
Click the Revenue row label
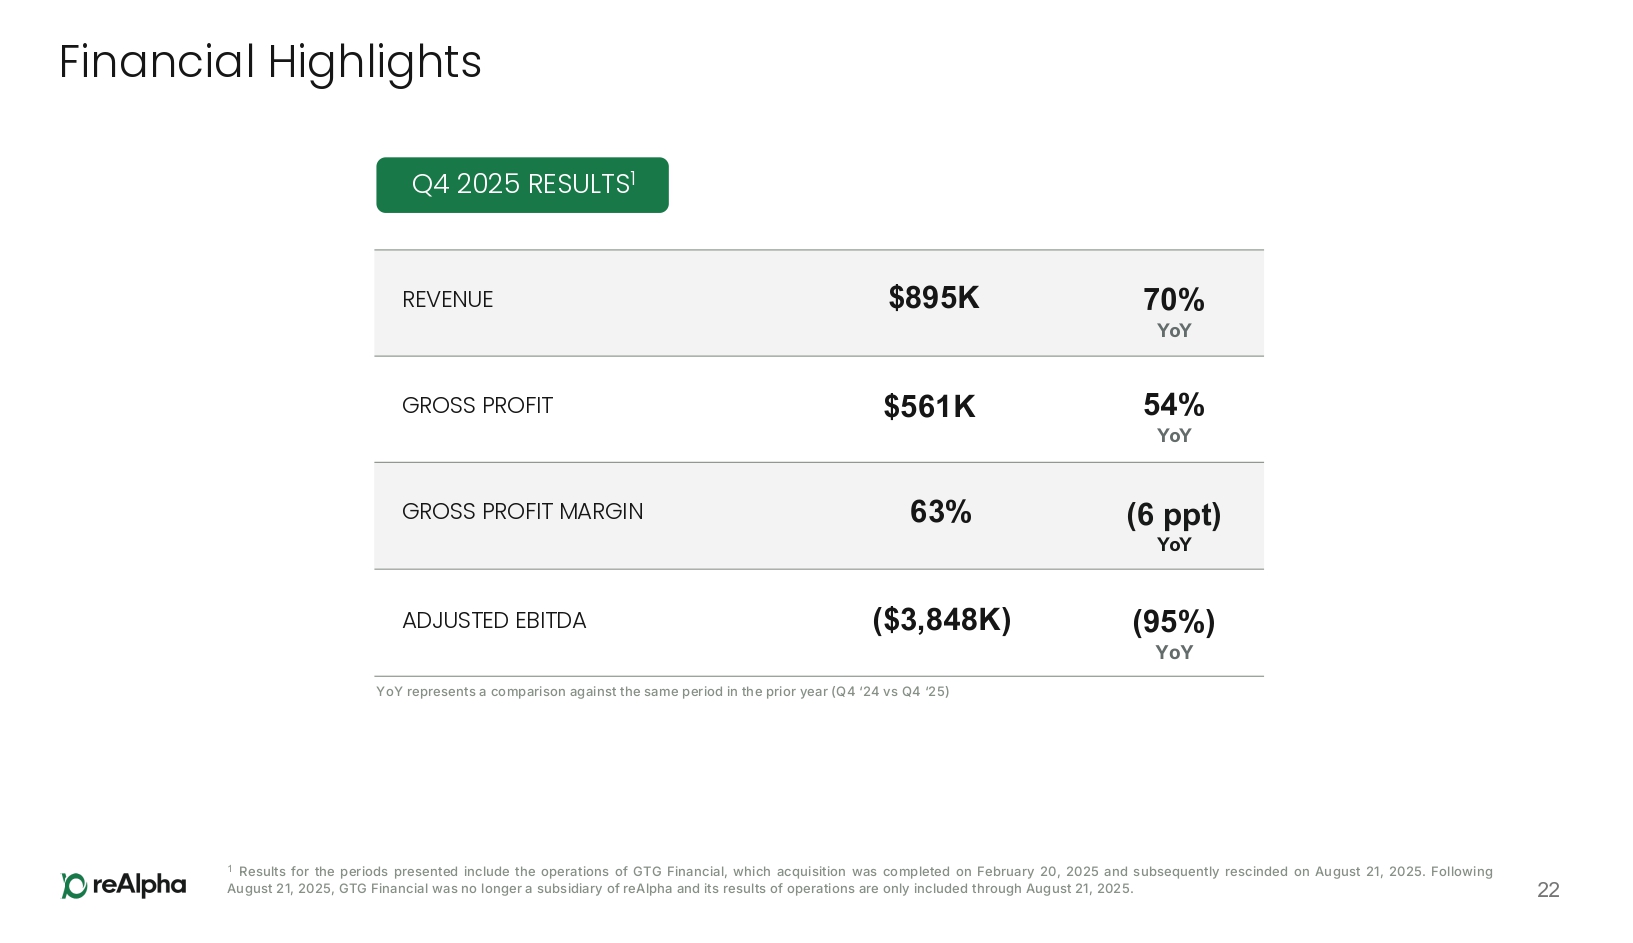coord(447,300)
